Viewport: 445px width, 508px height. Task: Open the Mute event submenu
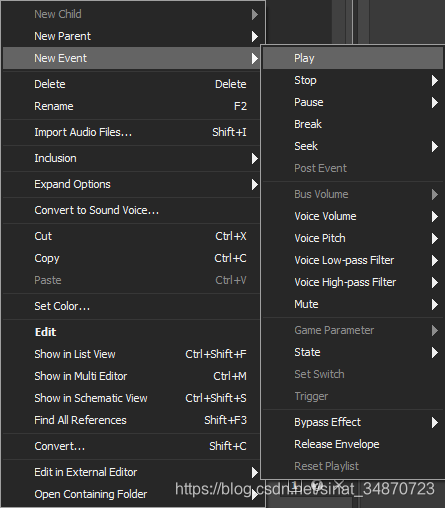click(353, 304)
